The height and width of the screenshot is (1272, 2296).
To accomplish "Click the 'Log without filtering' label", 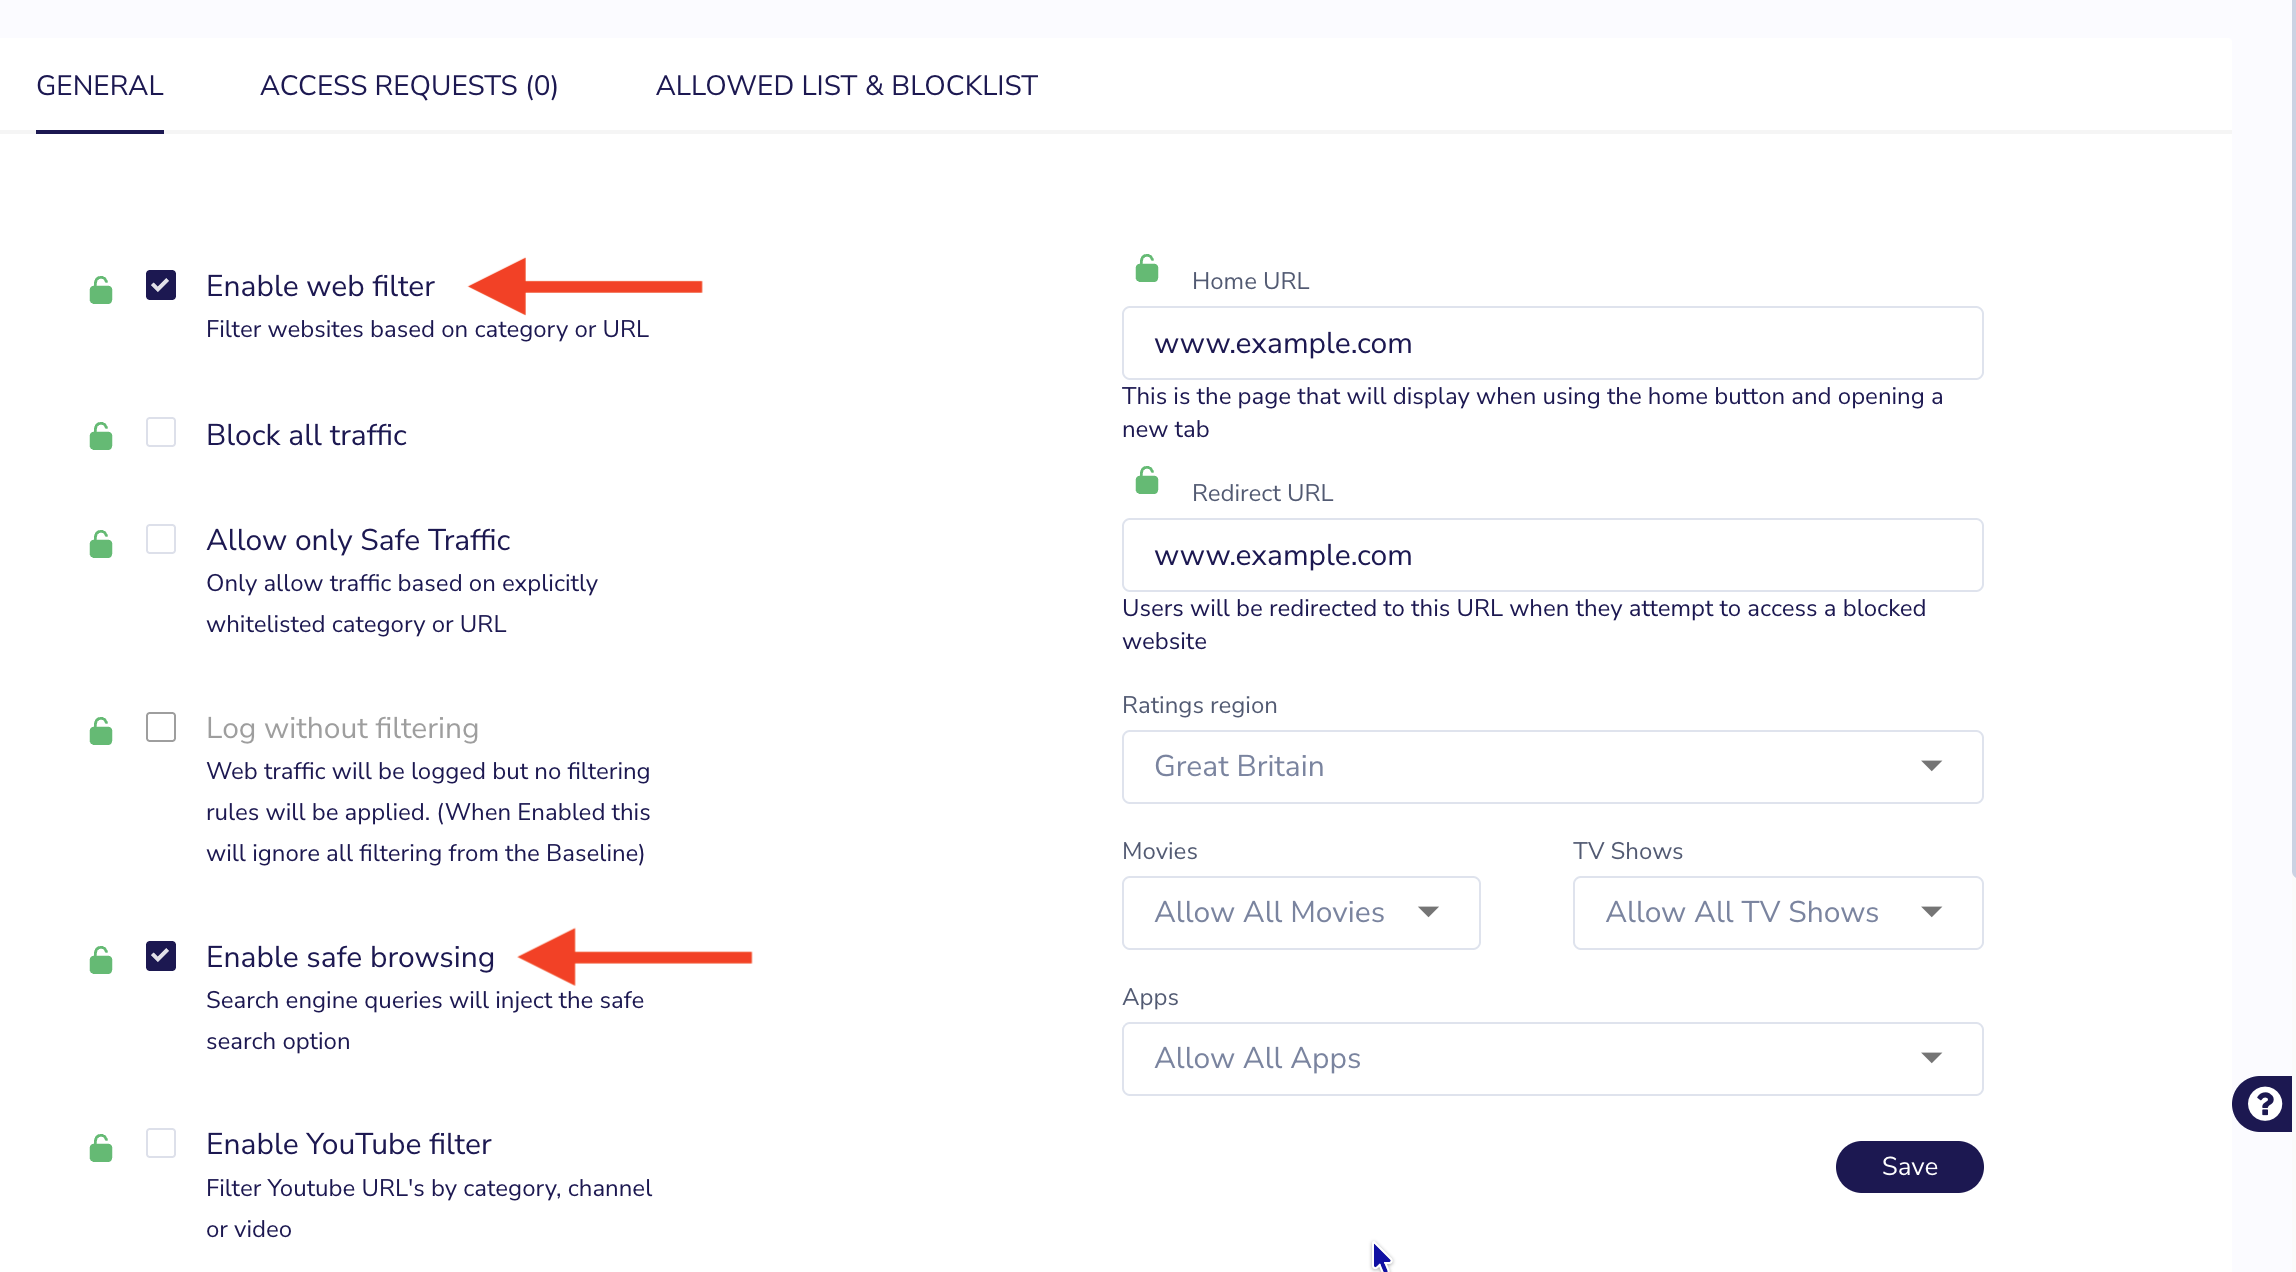I will click(342, 728).
